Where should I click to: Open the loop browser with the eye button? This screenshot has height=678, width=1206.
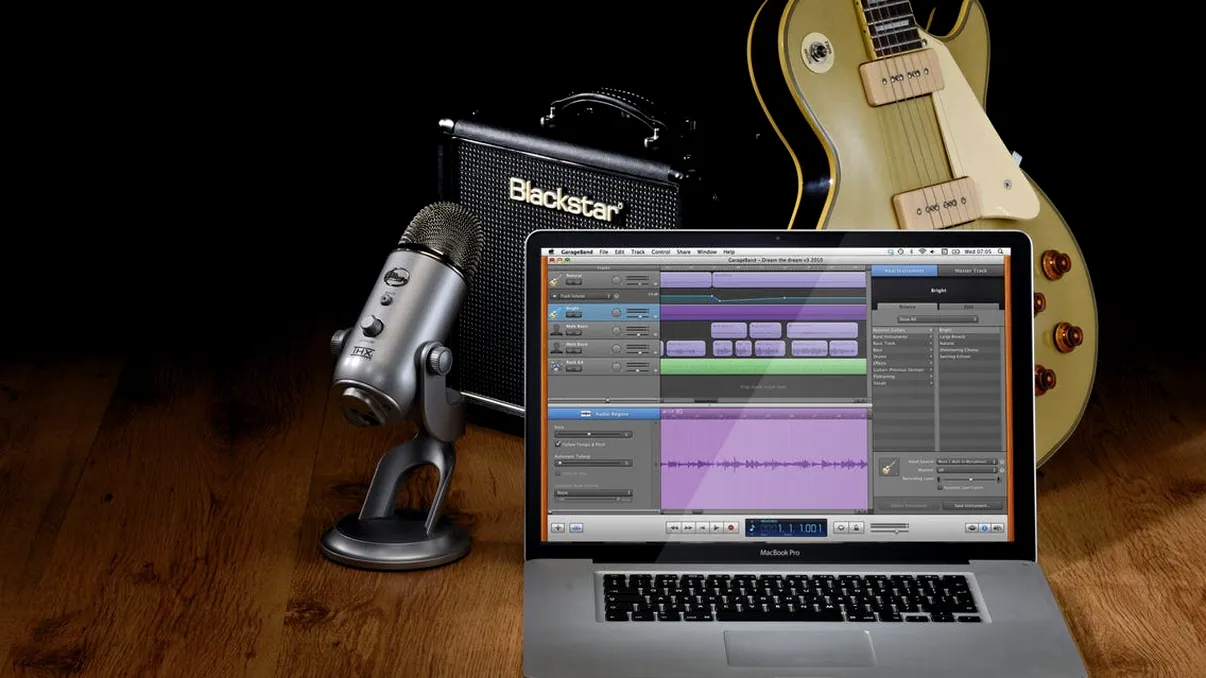pos(971,528)
